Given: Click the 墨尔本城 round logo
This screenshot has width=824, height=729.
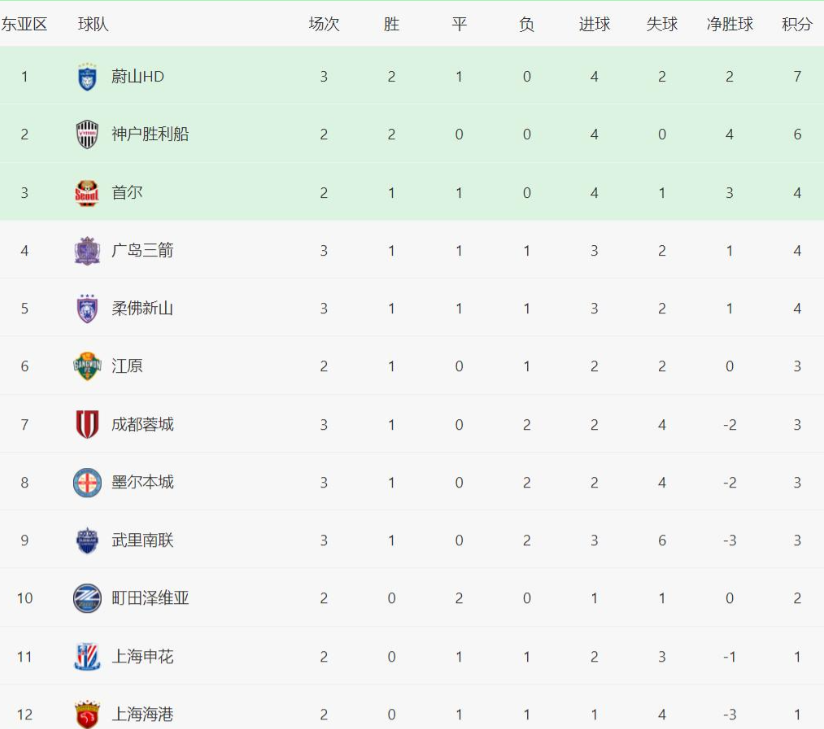Looking at the screenshot, I should (88, 483).
